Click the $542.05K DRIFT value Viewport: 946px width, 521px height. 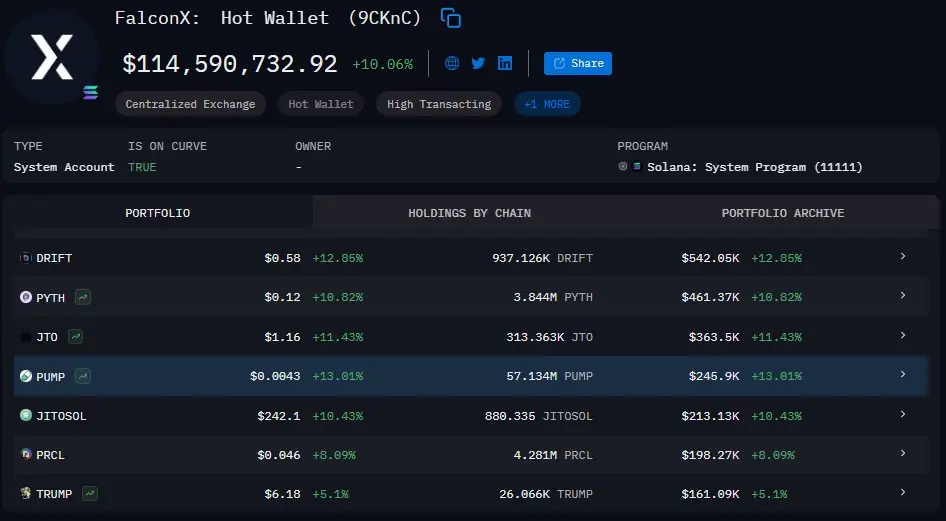point(710,258)
